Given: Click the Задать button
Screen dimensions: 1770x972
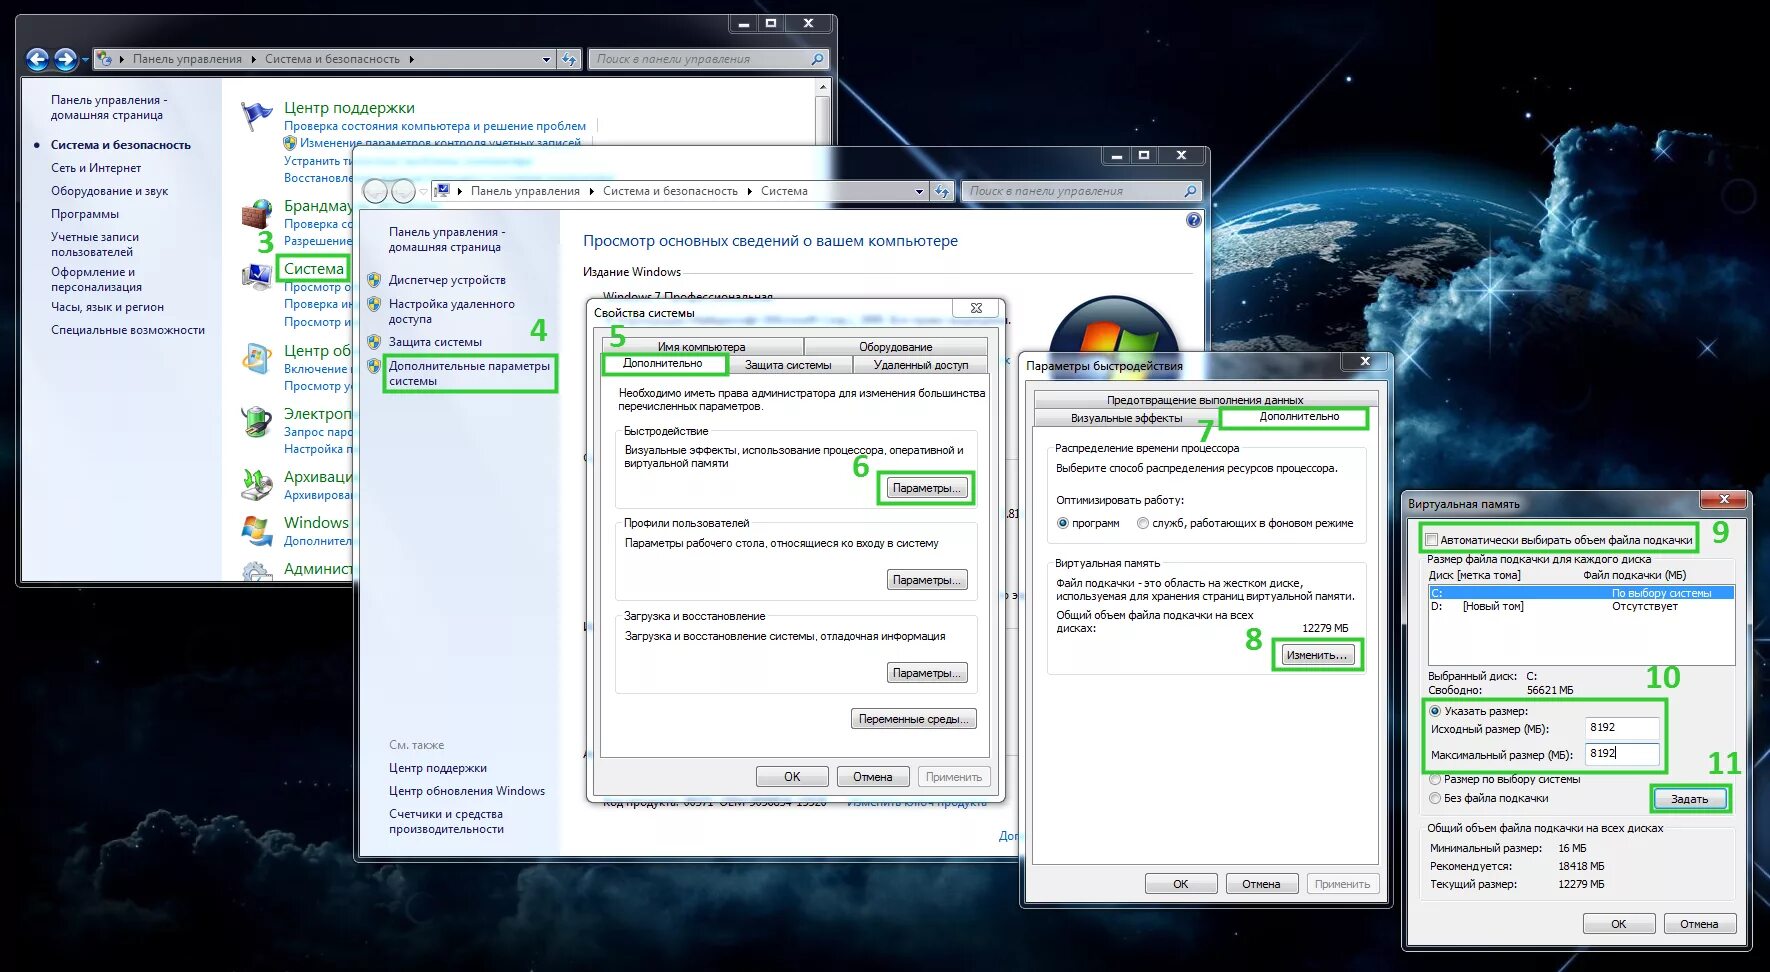Looking at the screenshot, I should 1689,799.
